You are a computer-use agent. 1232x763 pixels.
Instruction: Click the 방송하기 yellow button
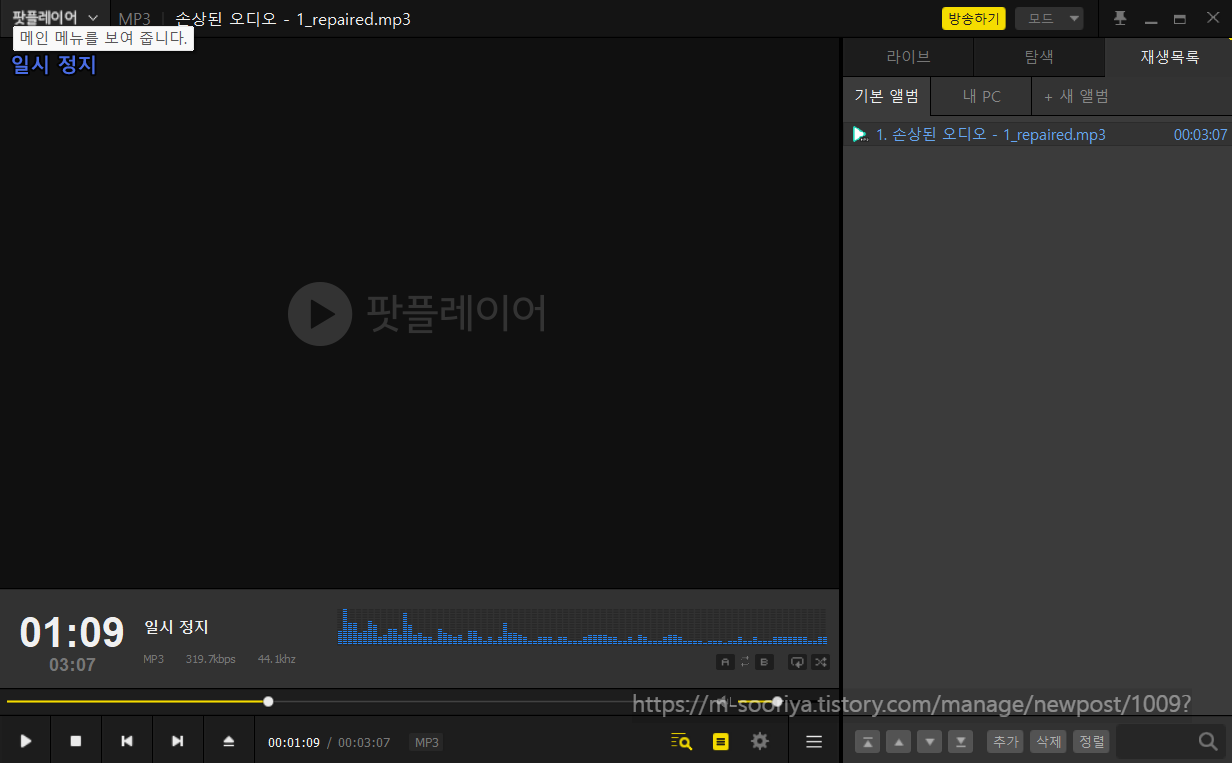point(973,19)
